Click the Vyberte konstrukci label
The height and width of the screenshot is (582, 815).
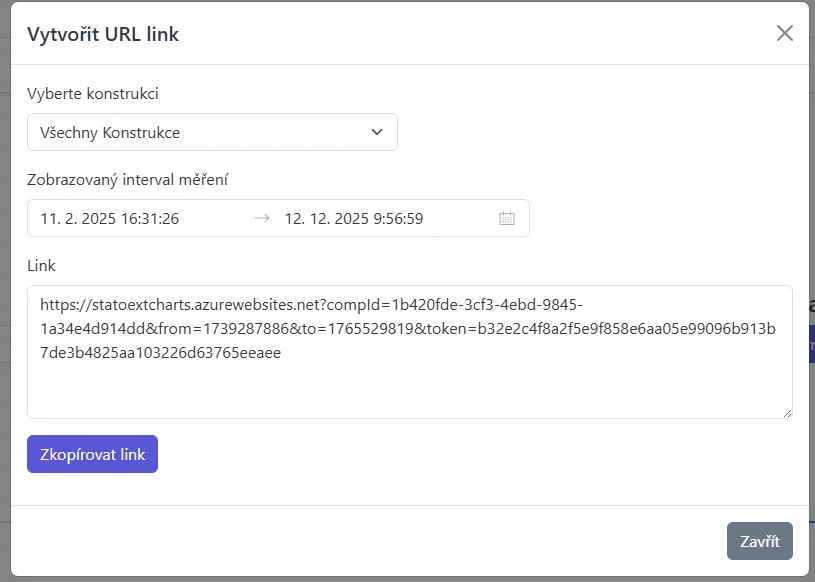pyautogui.click(x=93, y=94)
